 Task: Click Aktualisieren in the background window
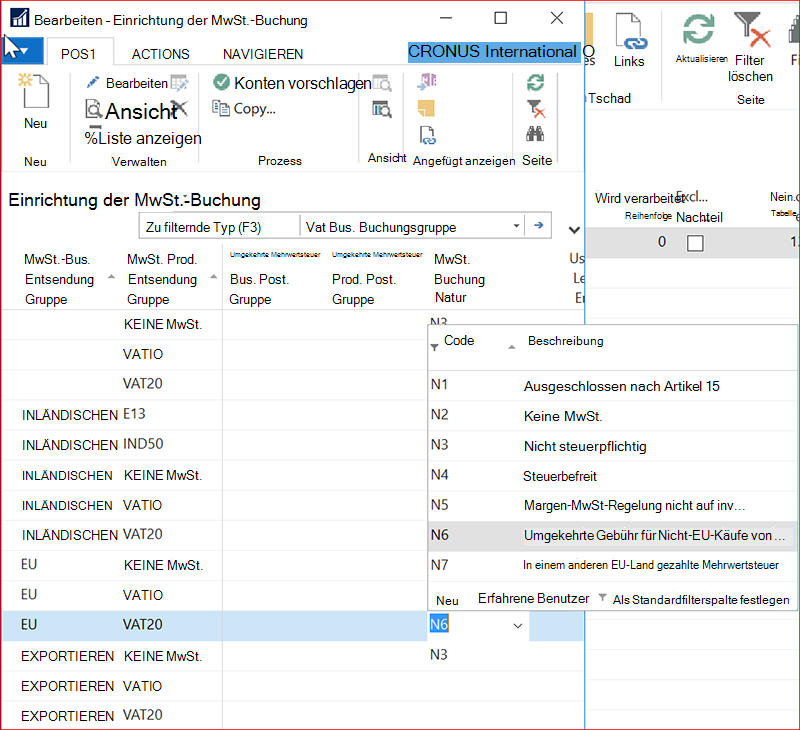click(x=701, y=39)
